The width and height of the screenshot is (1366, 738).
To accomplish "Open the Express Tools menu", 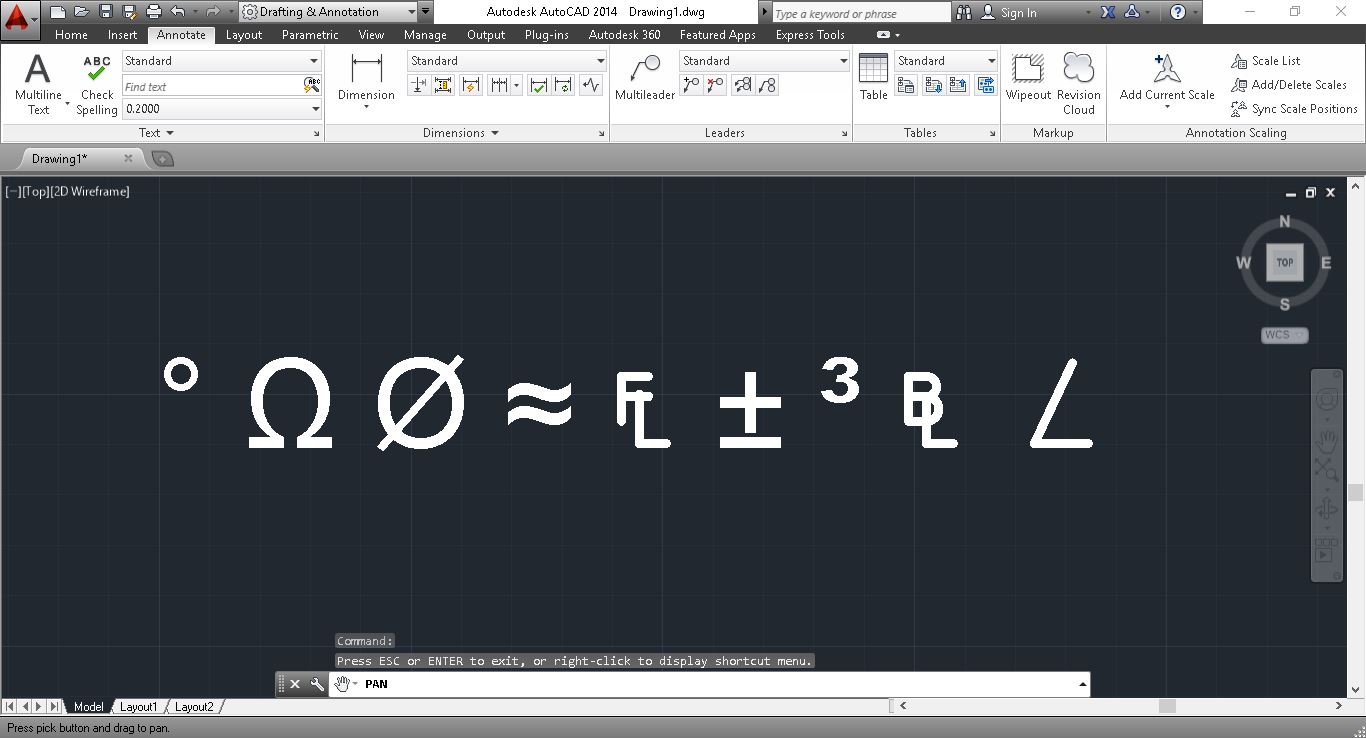I will tap(810, 34).
